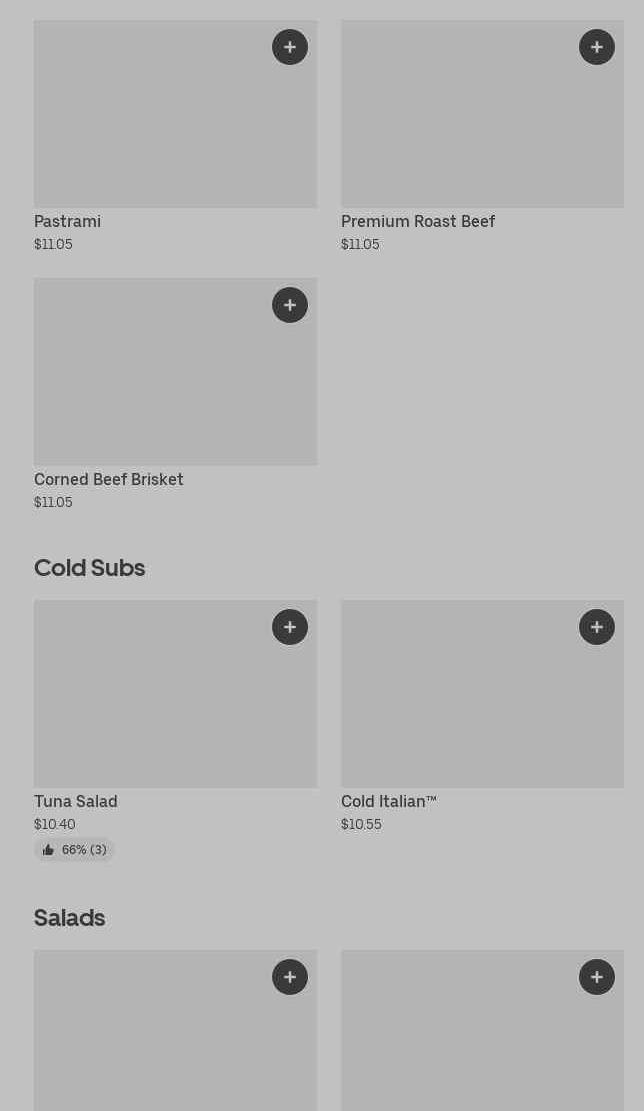The height and width of the screenshot is (1111, 644).
Task: Add second Salads item with plus icon
Action: (x=597, y=977)
